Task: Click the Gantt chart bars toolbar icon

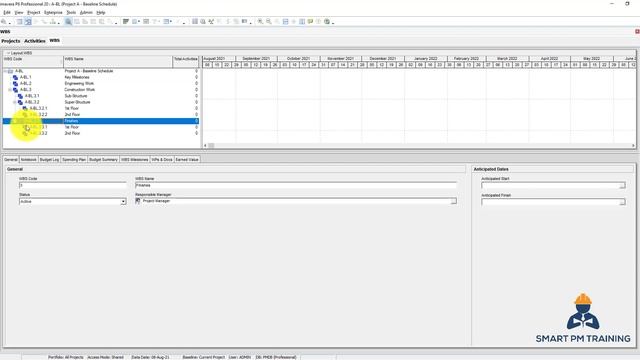Action: 126,21
